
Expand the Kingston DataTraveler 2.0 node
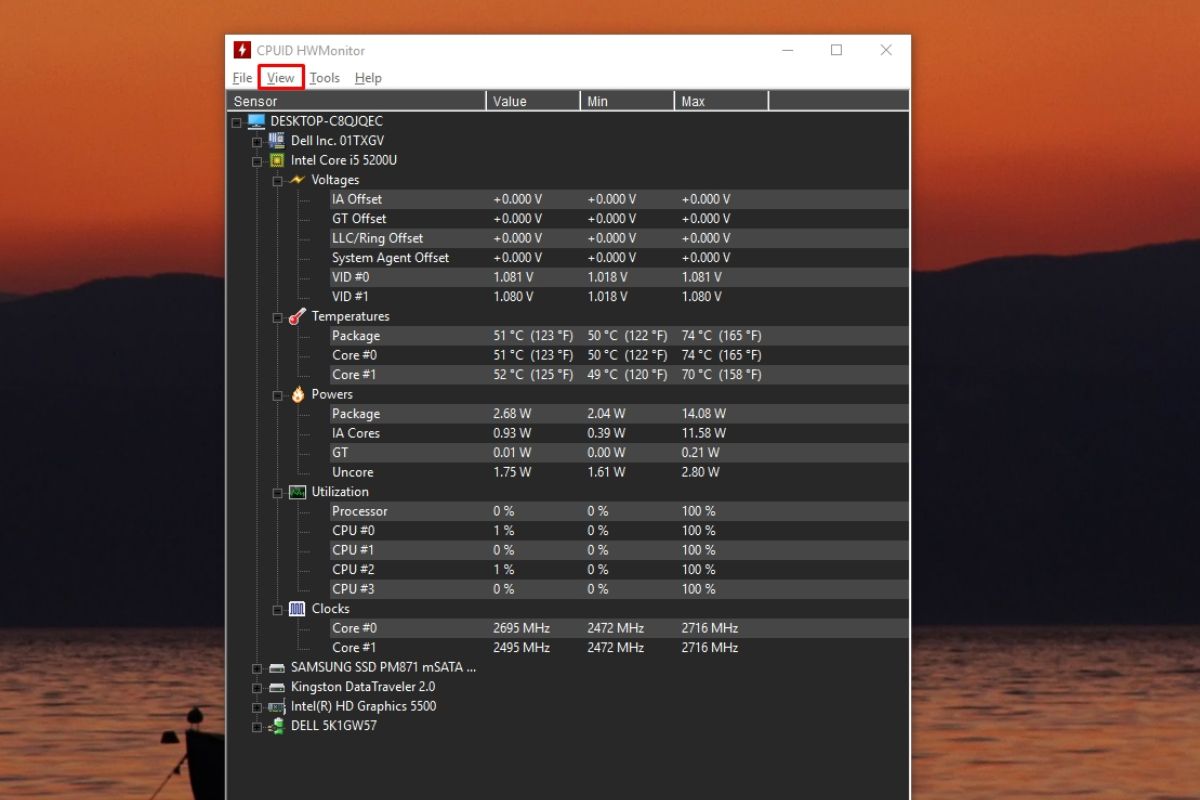pyautogui.click(x=257, y=687)
